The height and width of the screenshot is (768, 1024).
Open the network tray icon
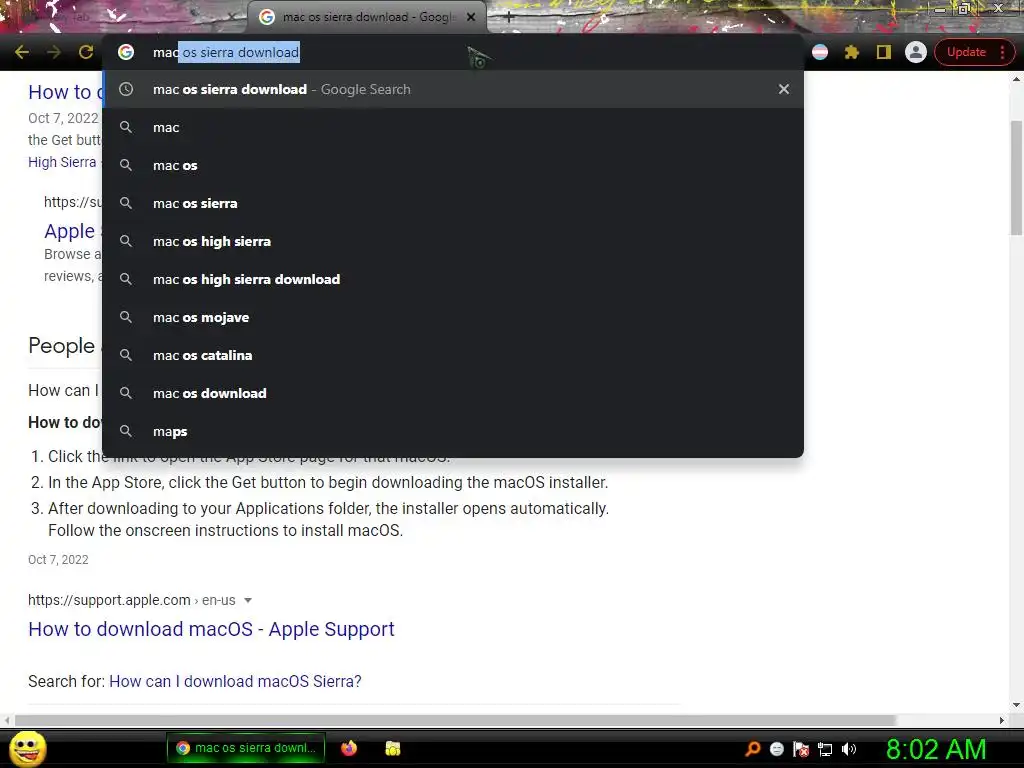pos(825,749)
